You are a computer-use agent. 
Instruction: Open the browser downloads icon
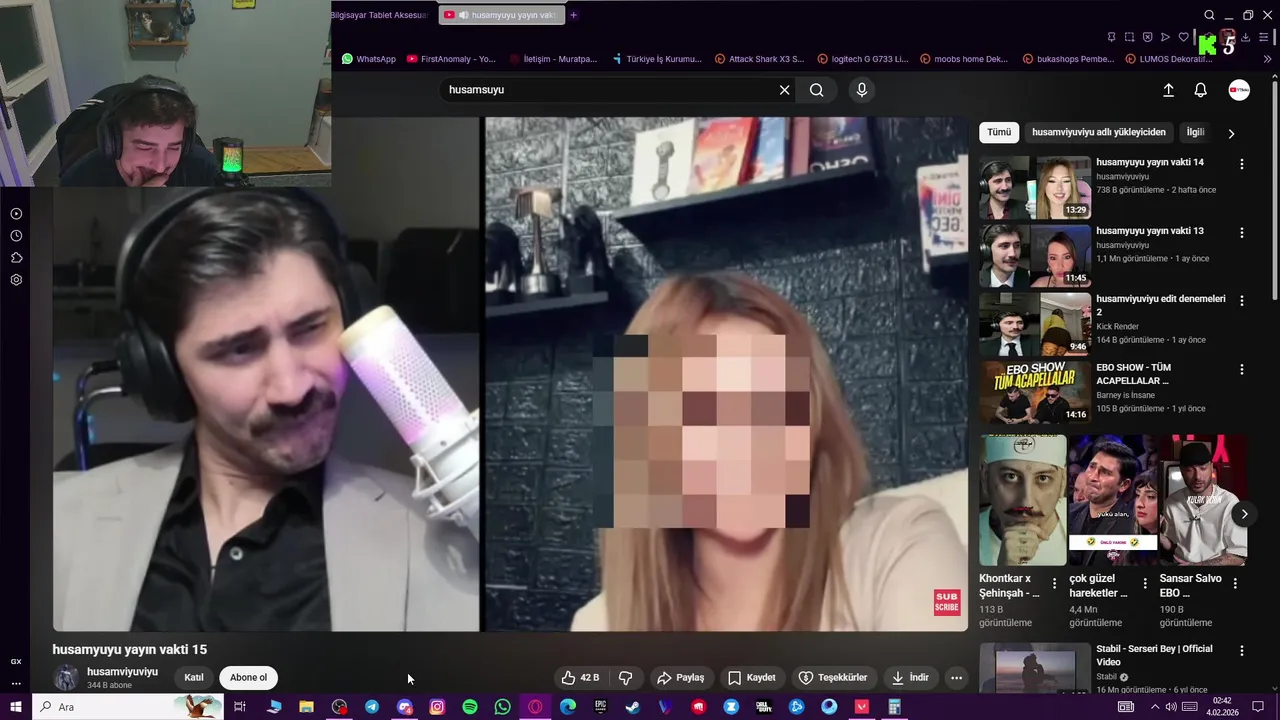1246,37
